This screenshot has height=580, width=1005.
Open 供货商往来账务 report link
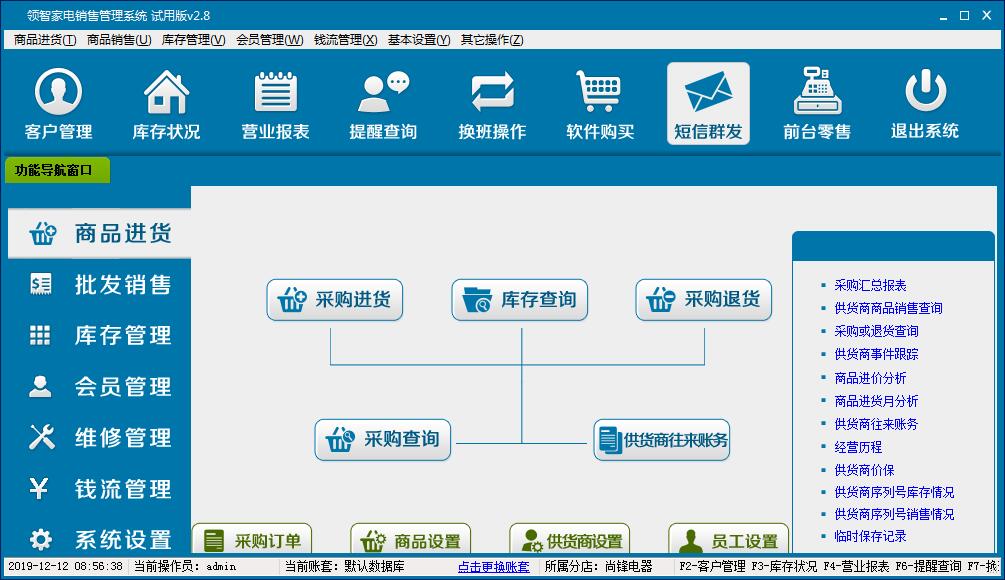tap(876, 424)
